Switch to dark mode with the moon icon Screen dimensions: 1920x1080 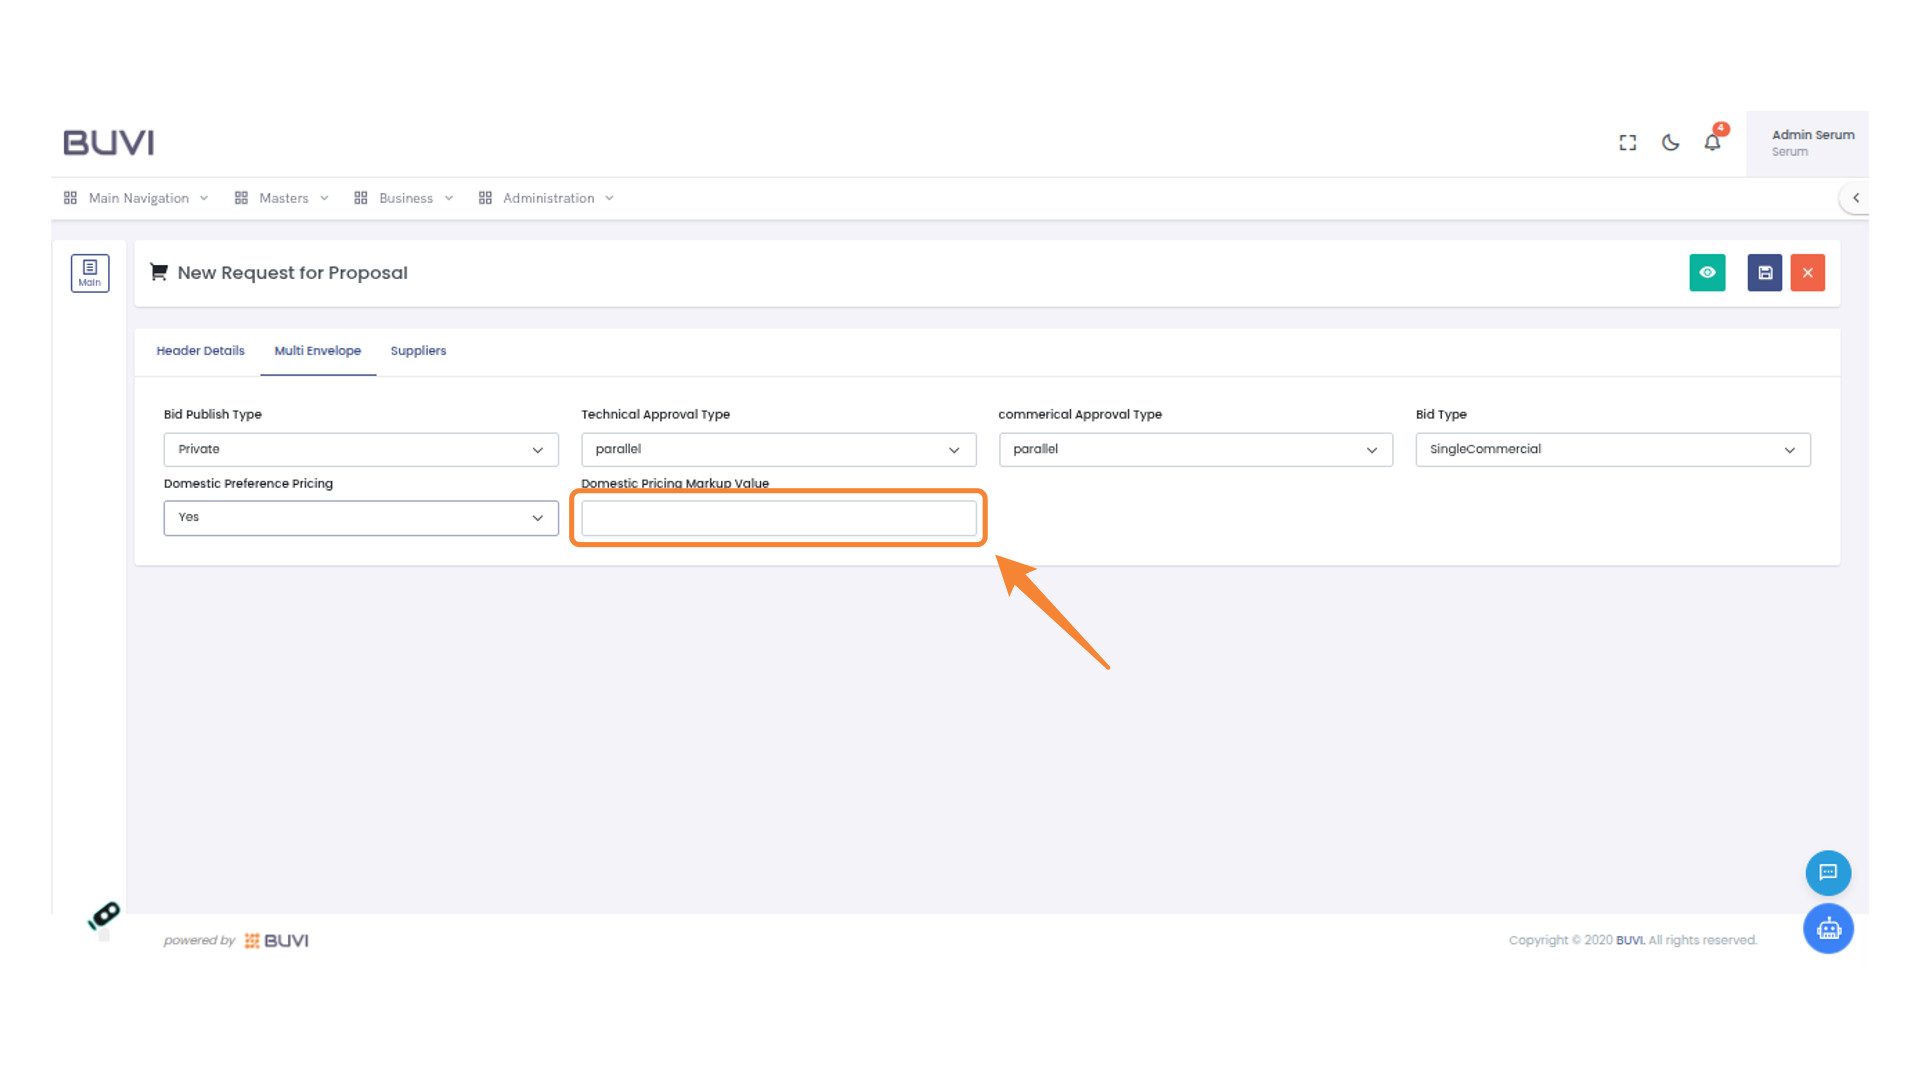tap(1670, 143)
